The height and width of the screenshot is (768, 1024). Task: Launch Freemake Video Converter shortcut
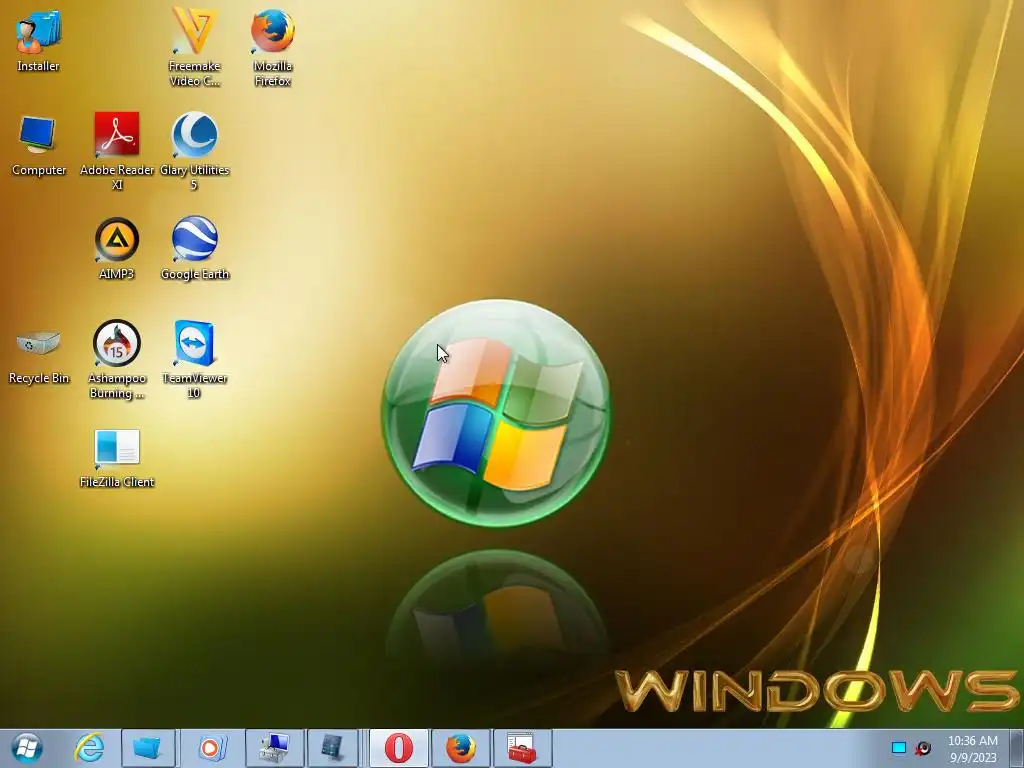[x=194, y=48]
